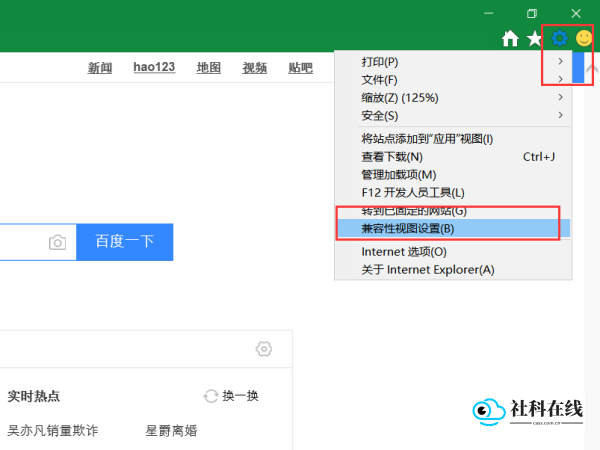This screenshot has width=600, height=450.
Task: Select 关于 Internet Explorer(A)
Action: [453, 270]
